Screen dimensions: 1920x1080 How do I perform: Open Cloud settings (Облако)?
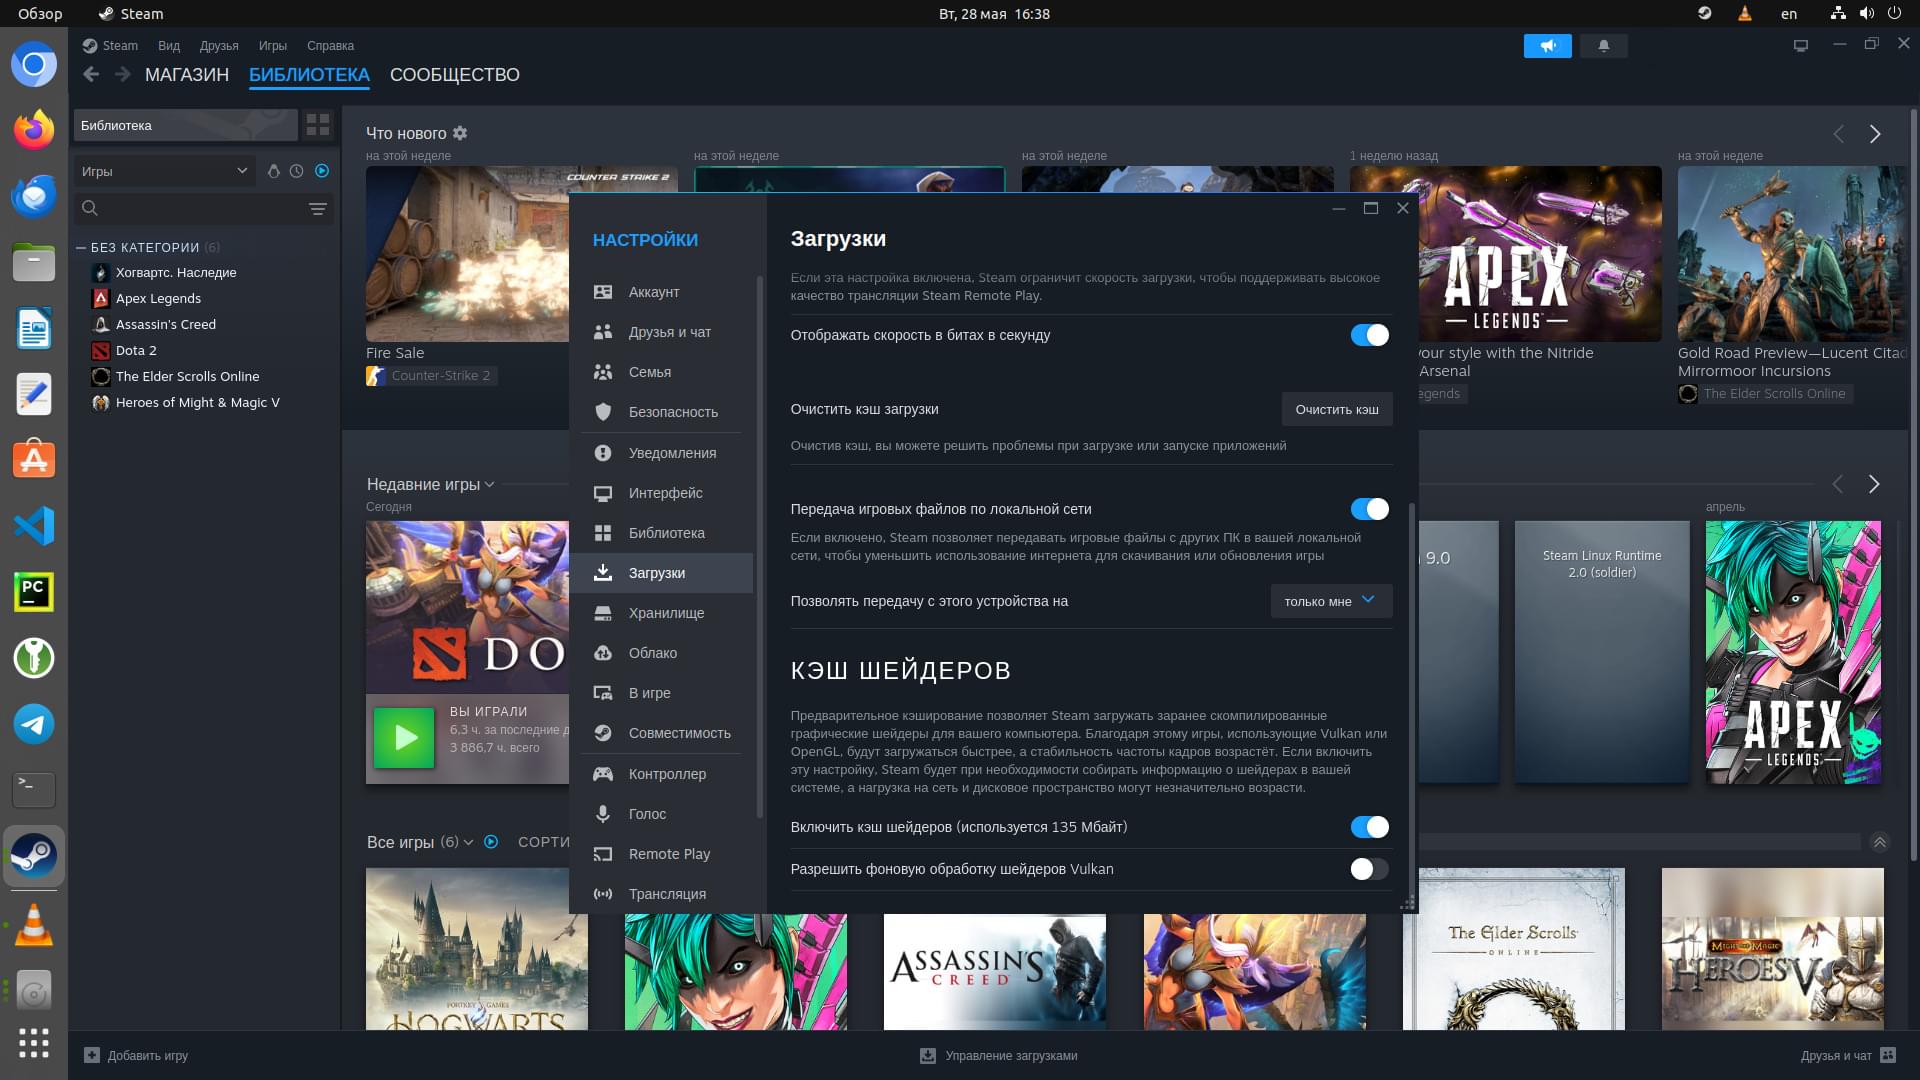[660, 653]
